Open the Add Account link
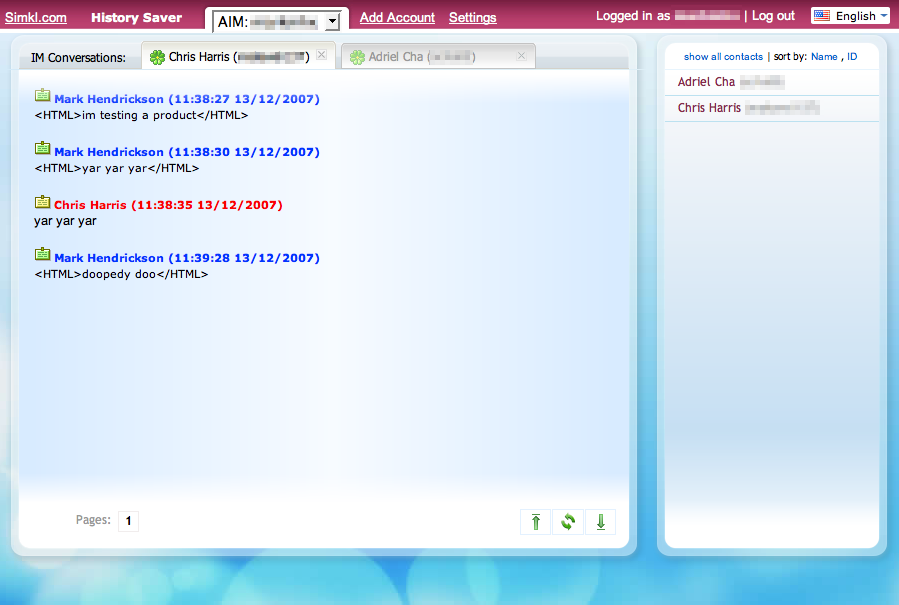 point(397,17)
